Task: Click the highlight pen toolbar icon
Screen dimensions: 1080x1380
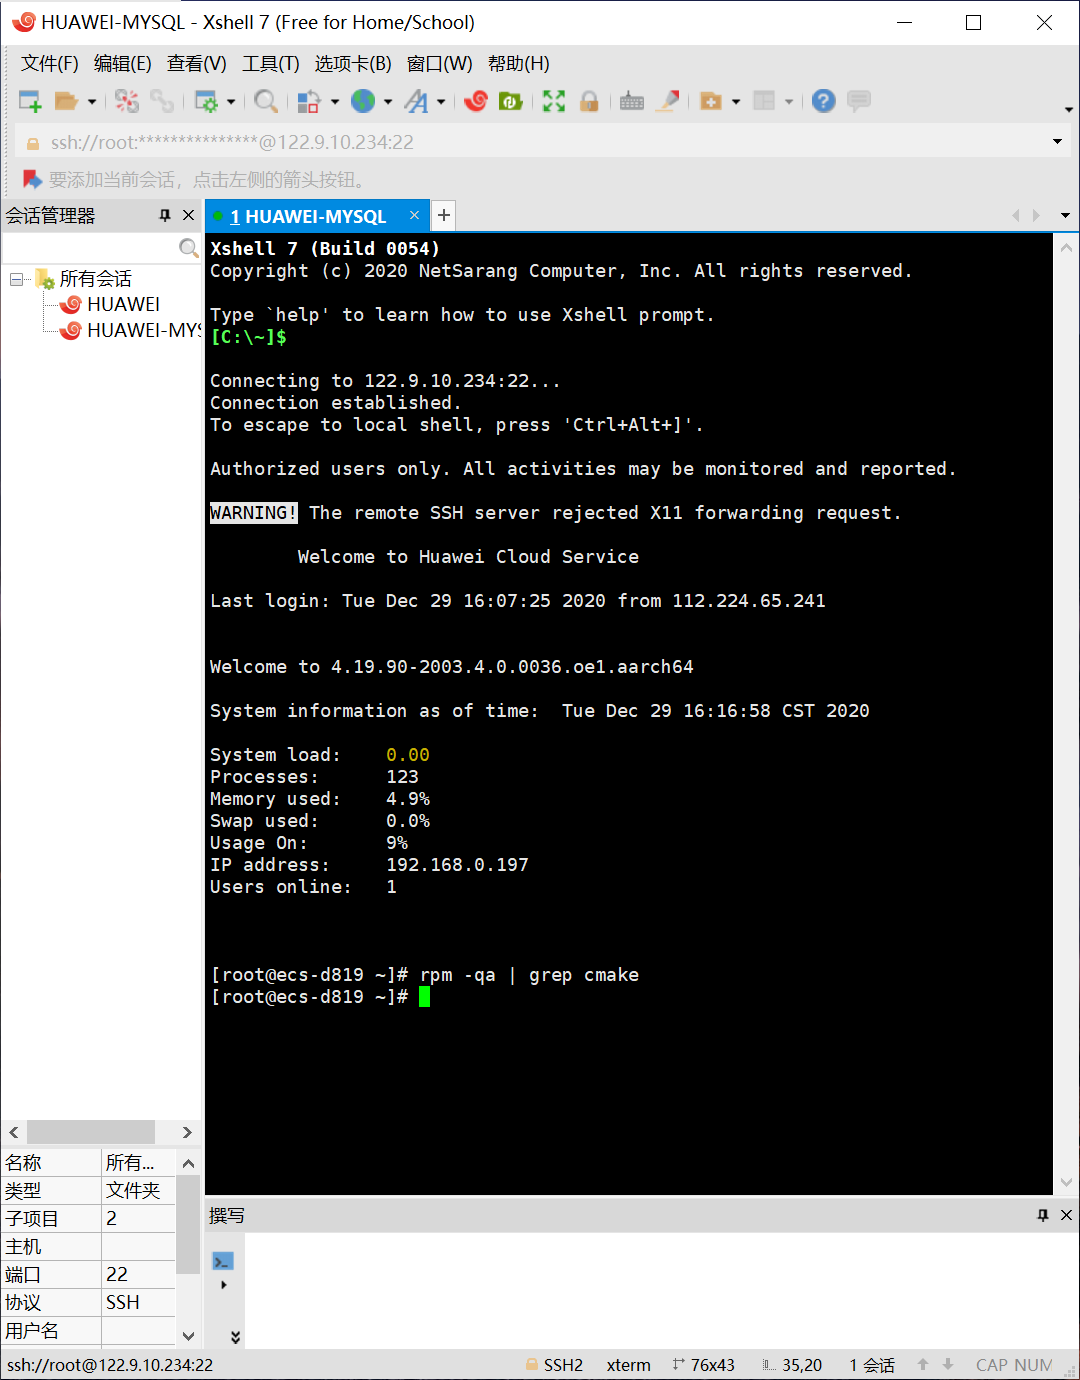Action: tap(669, 101)
